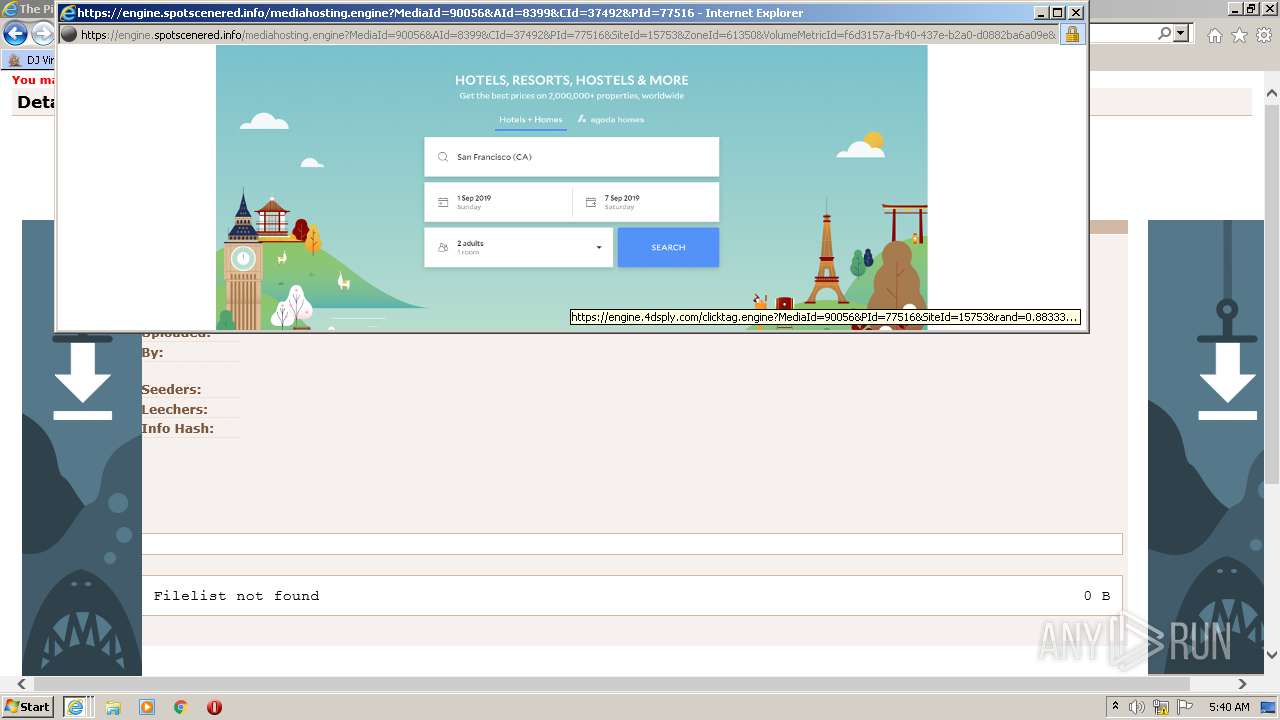This screenshot has height=720, width=1280.
Task: Launch Chrome from the taskbar
Action: click(181, 707)
